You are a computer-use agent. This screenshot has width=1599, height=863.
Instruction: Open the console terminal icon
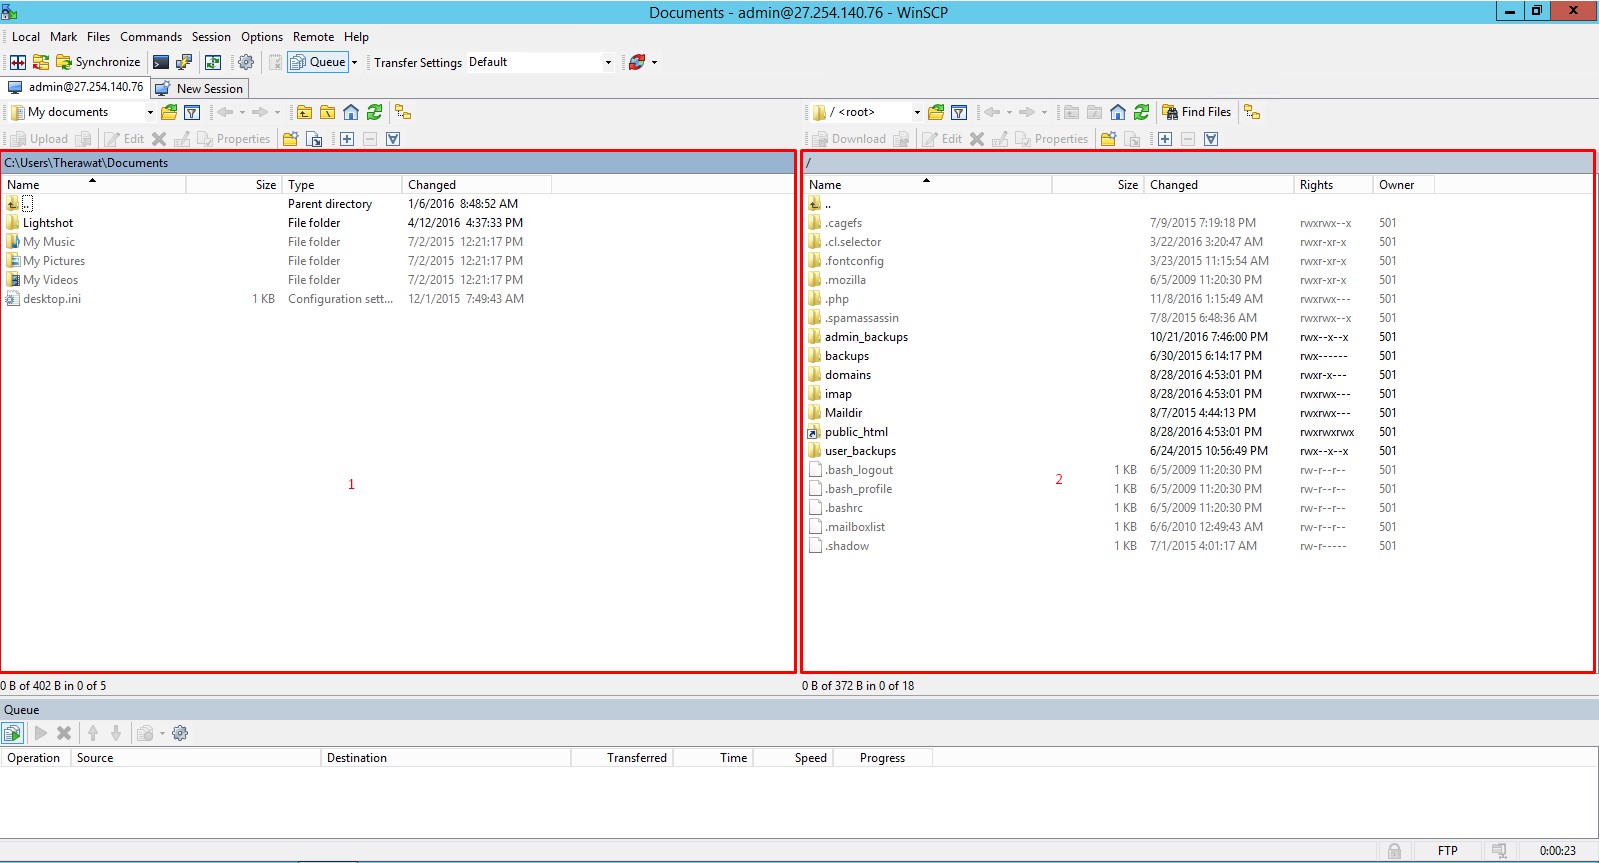tap(161, 62)
